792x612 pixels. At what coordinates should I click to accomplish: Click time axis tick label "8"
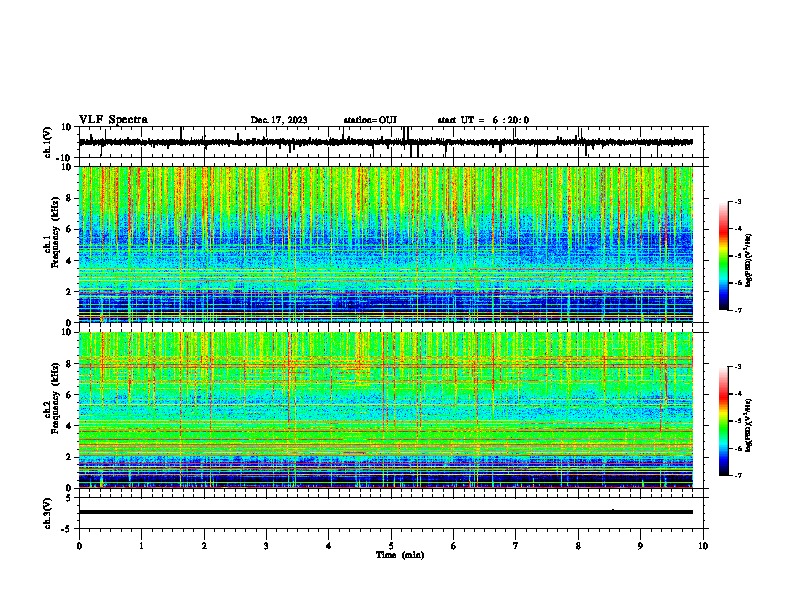(x=578, y=546)
